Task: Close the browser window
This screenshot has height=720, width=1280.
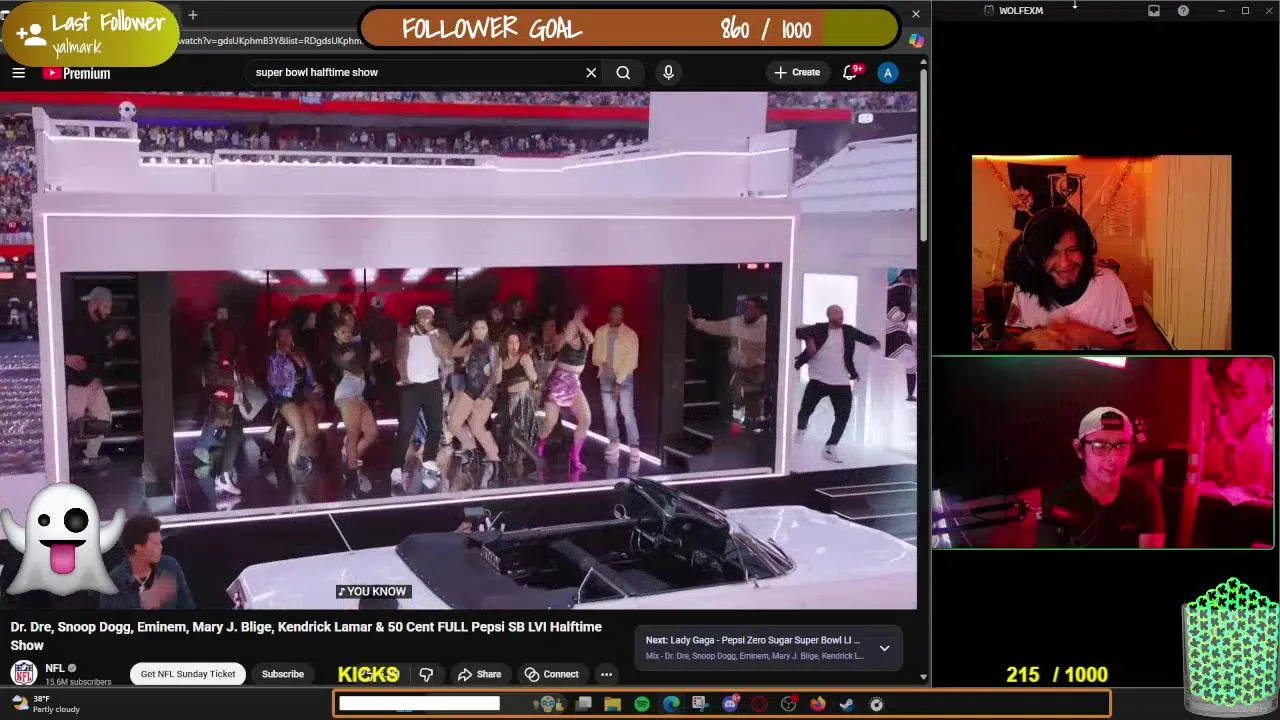Action: 915,14
